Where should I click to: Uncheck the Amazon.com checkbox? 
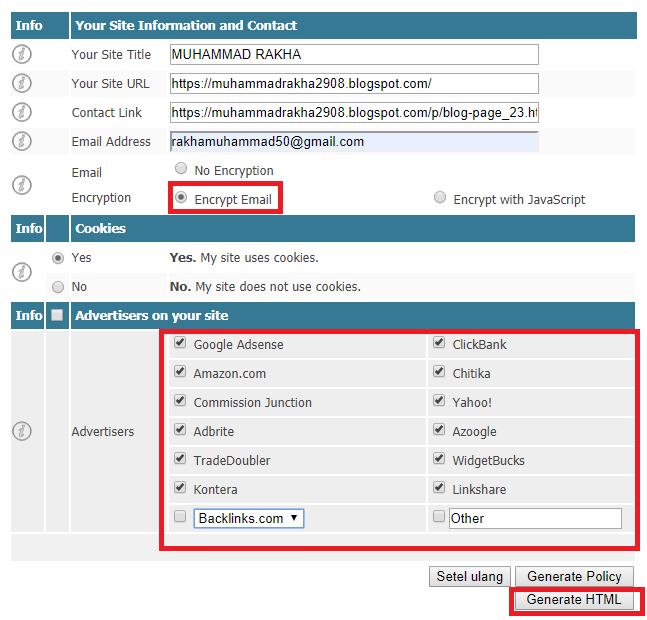click(x=180, y=371)
